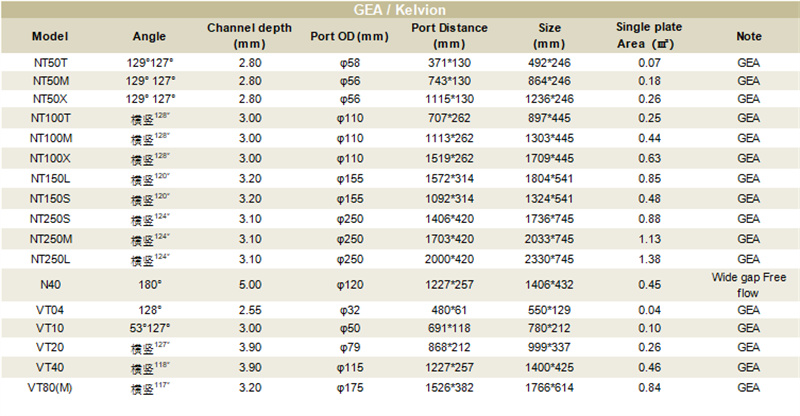Click single plate area 0.84
The image size is (800, 416).
pos(649,387)
